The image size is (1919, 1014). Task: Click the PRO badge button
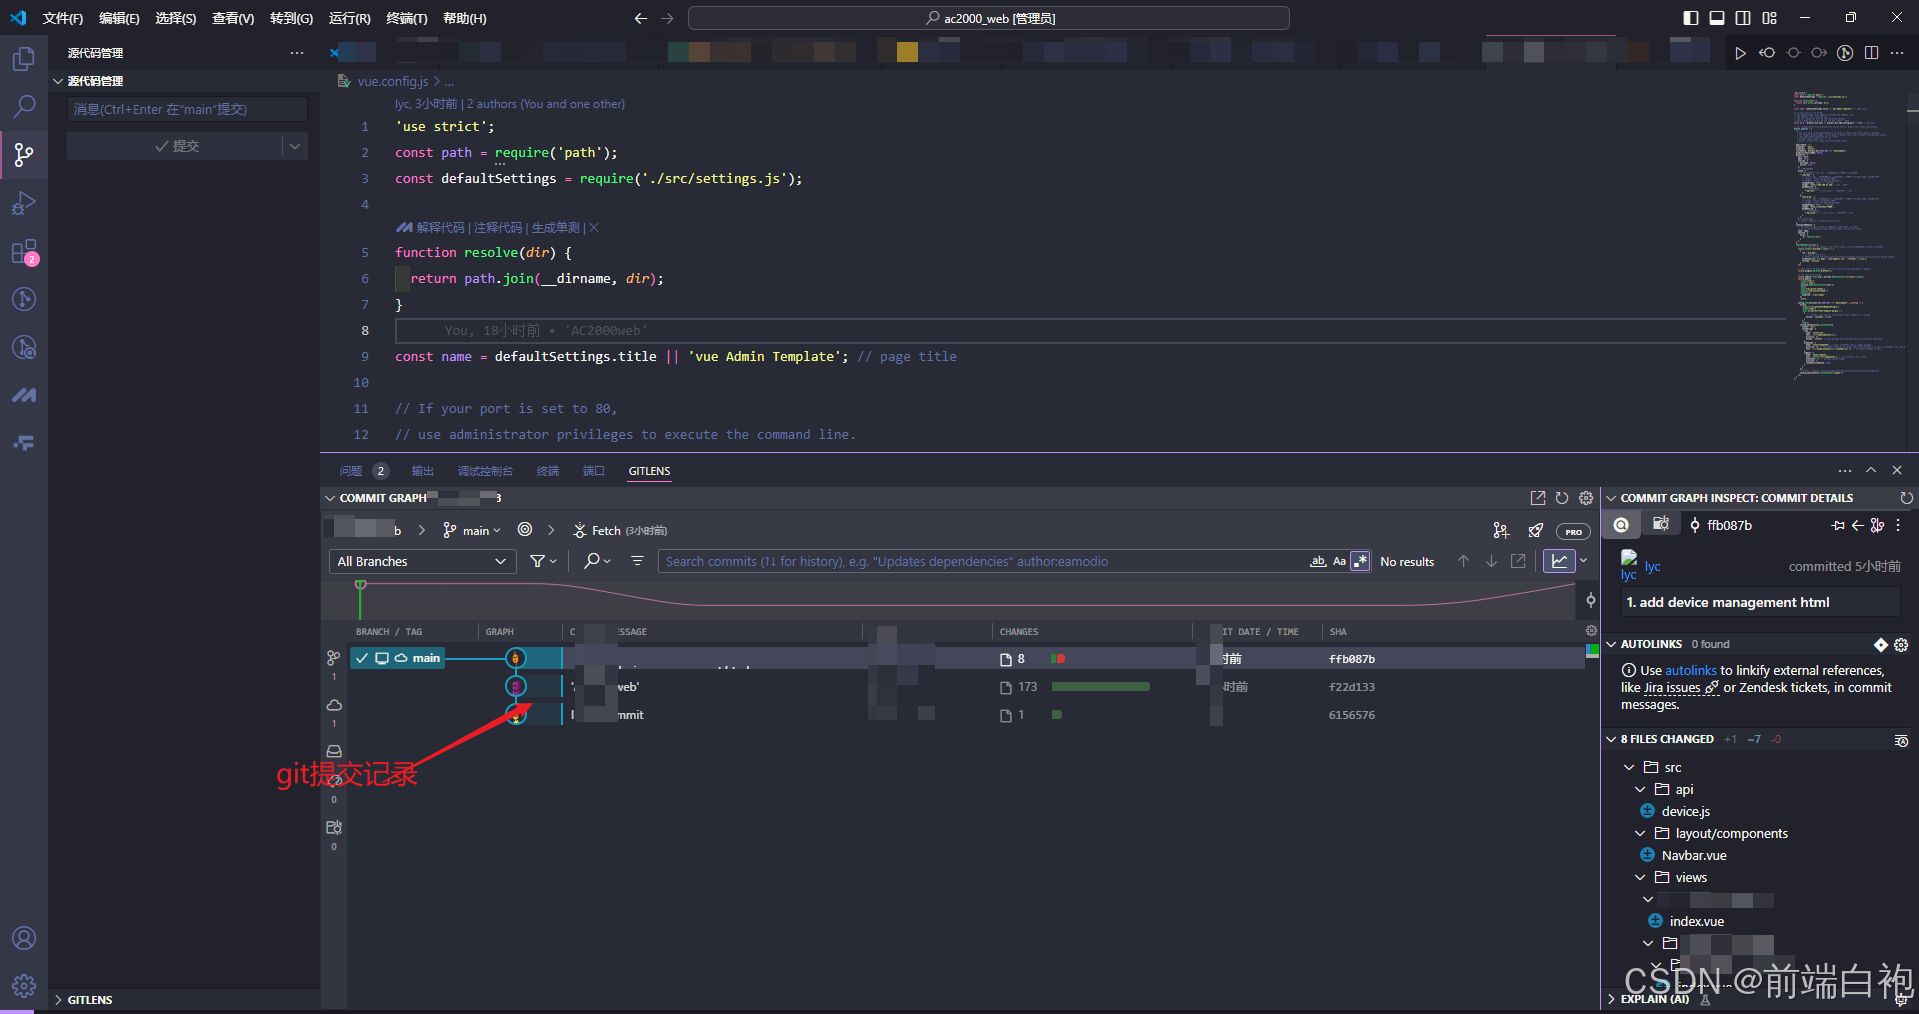[1573, 532]
